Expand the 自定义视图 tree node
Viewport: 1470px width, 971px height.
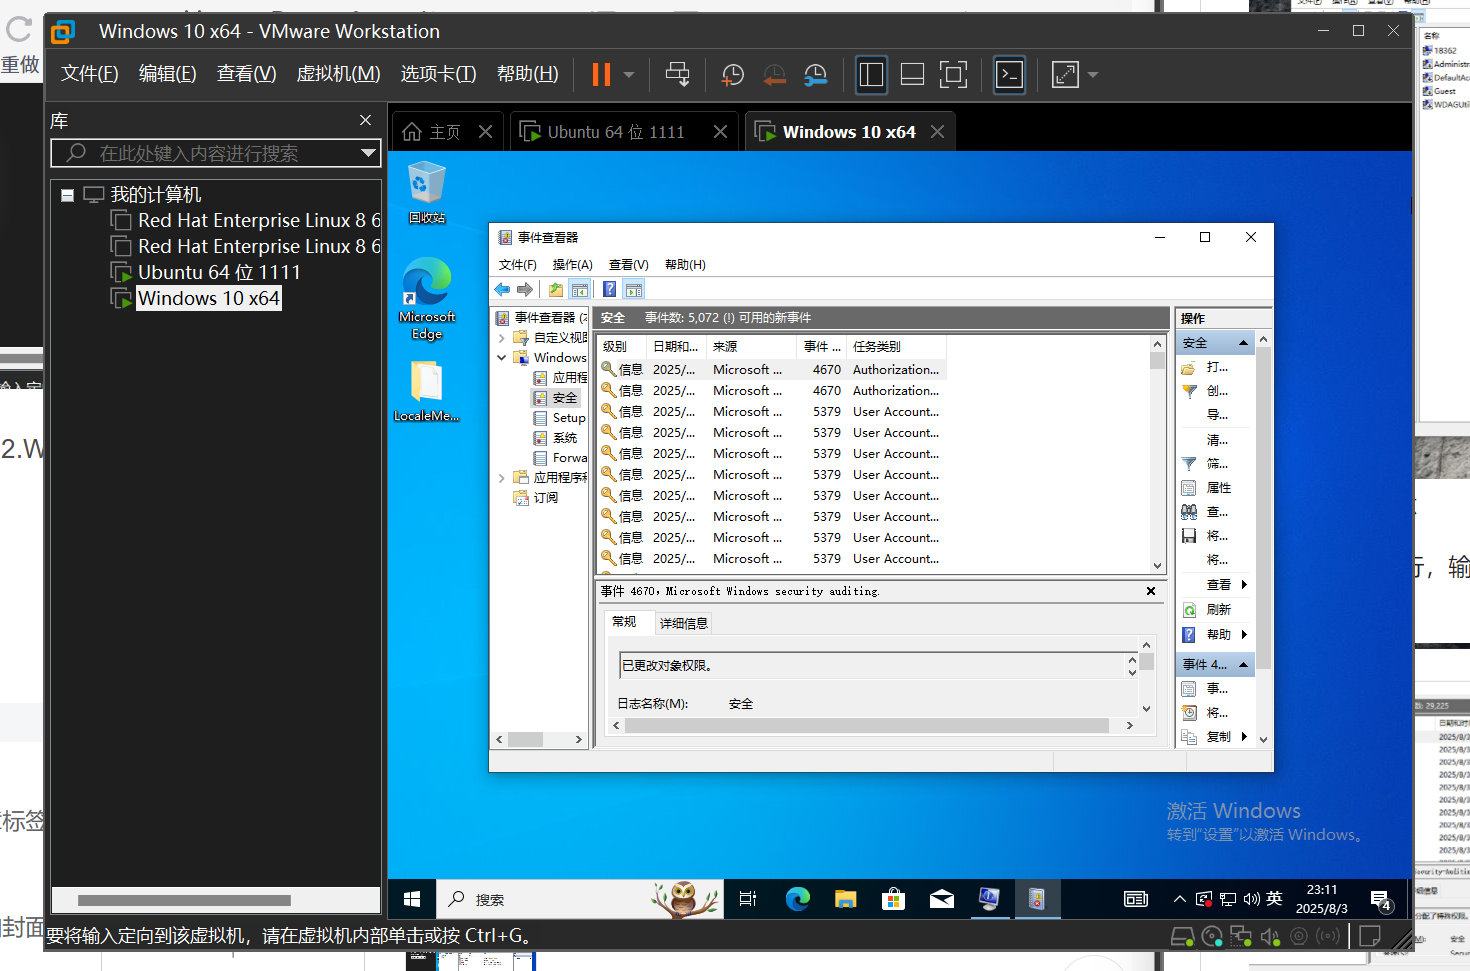(502, 338)
